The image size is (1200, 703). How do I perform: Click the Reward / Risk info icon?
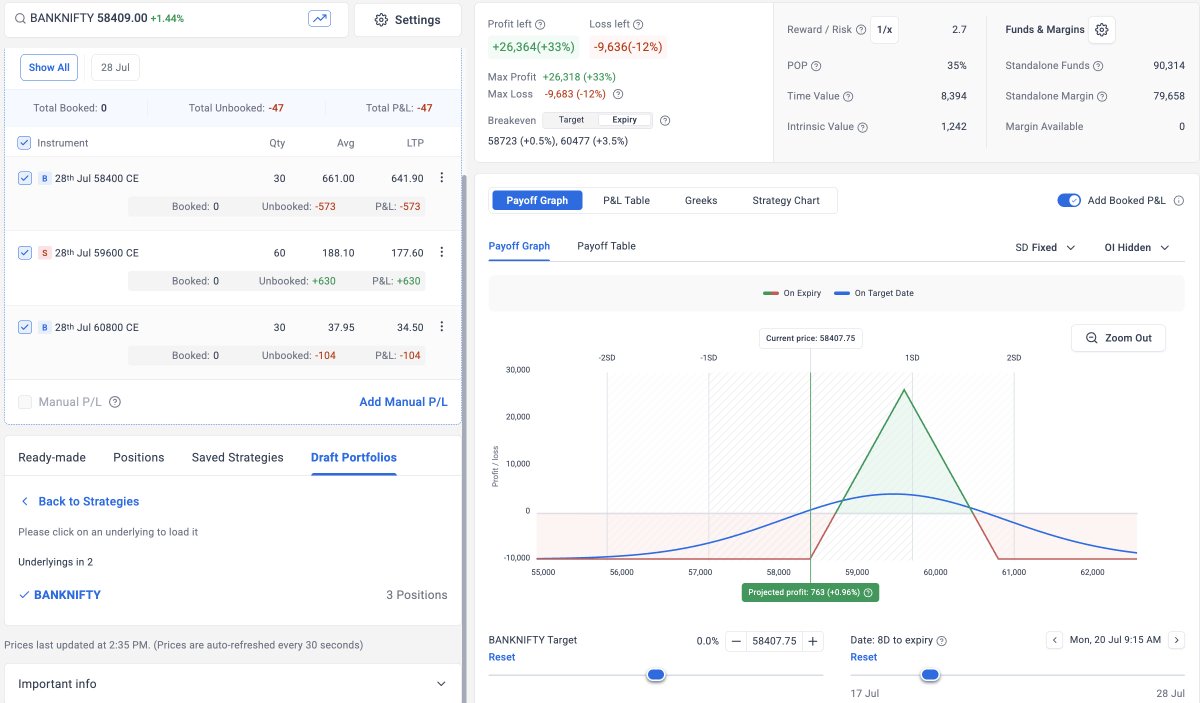click(x=861, y=30)
